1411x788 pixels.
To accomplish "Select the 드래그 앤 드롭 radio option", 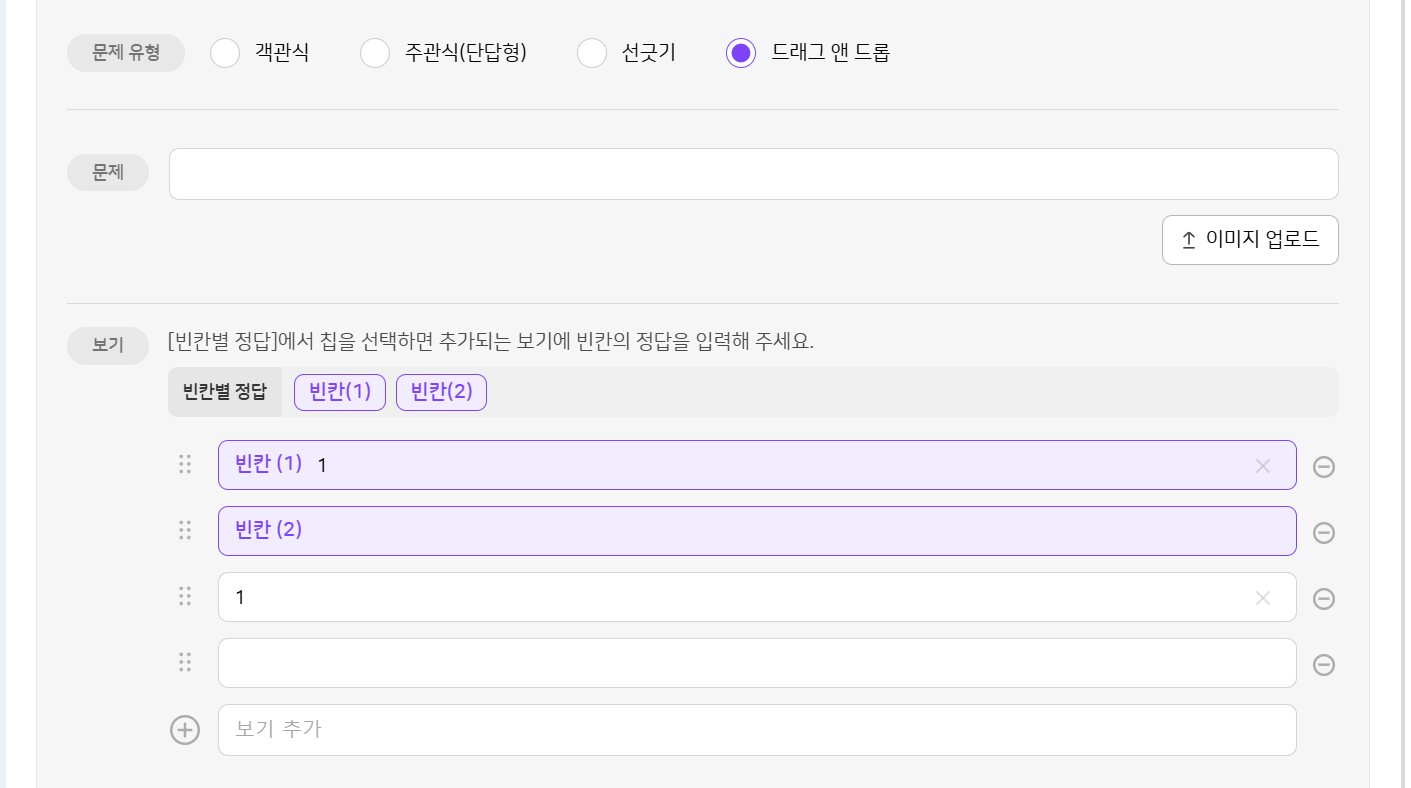I will [741, 53].
